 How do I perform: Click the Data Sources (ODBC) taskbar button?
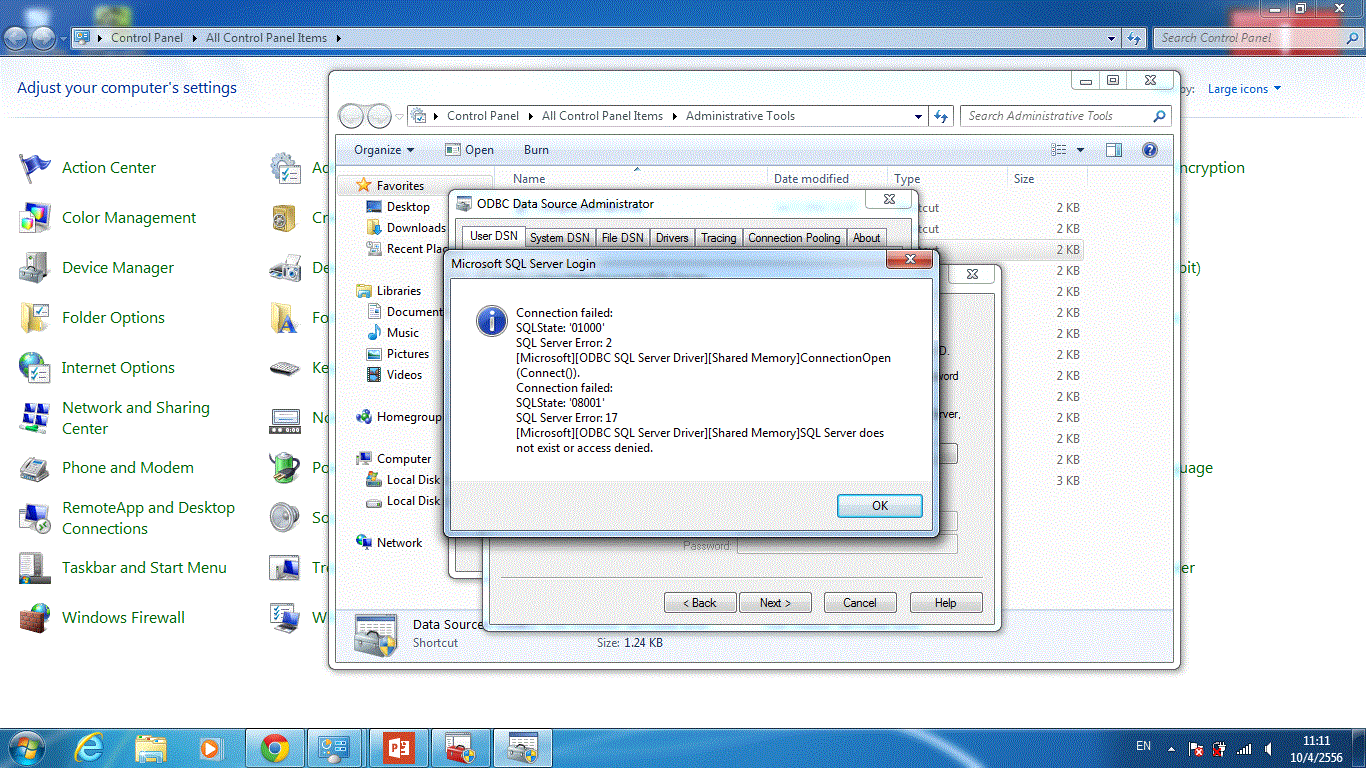523,747
